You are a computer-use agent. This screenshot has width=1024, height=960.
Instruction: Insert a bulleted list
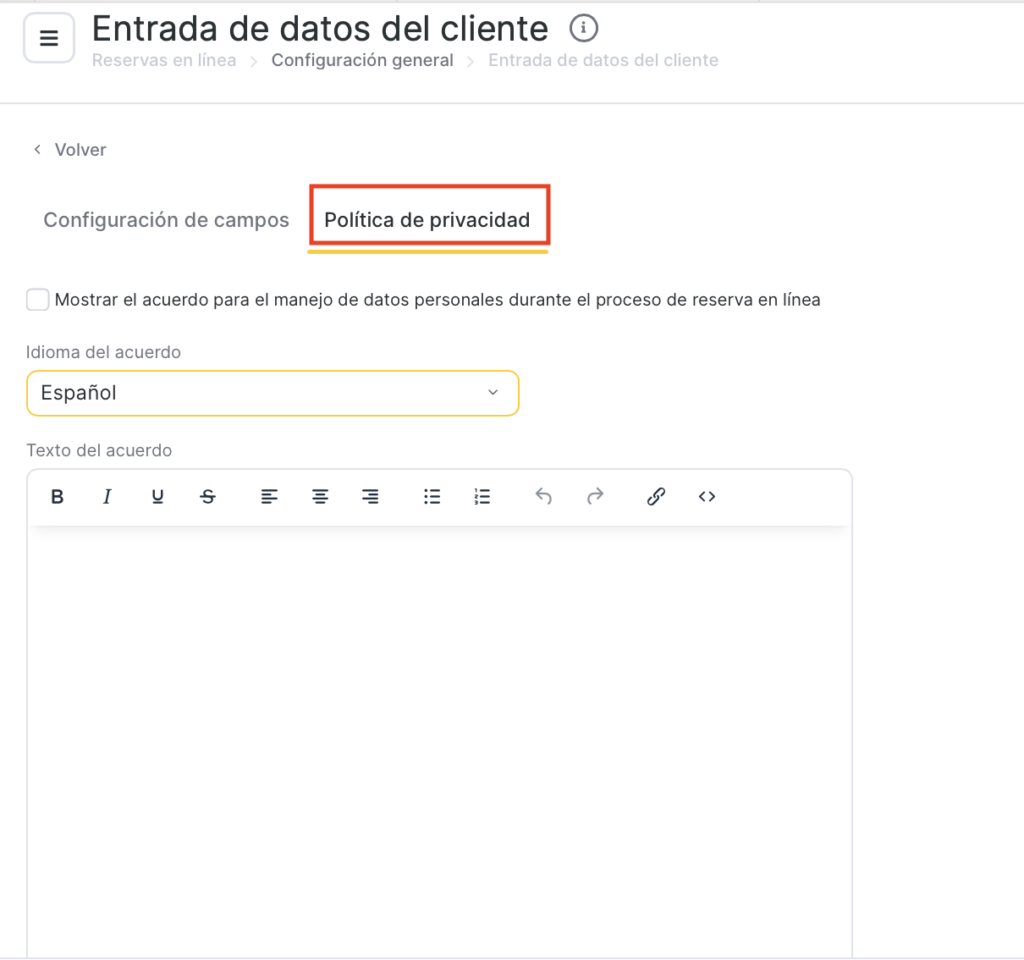click(x=432, y=497)
